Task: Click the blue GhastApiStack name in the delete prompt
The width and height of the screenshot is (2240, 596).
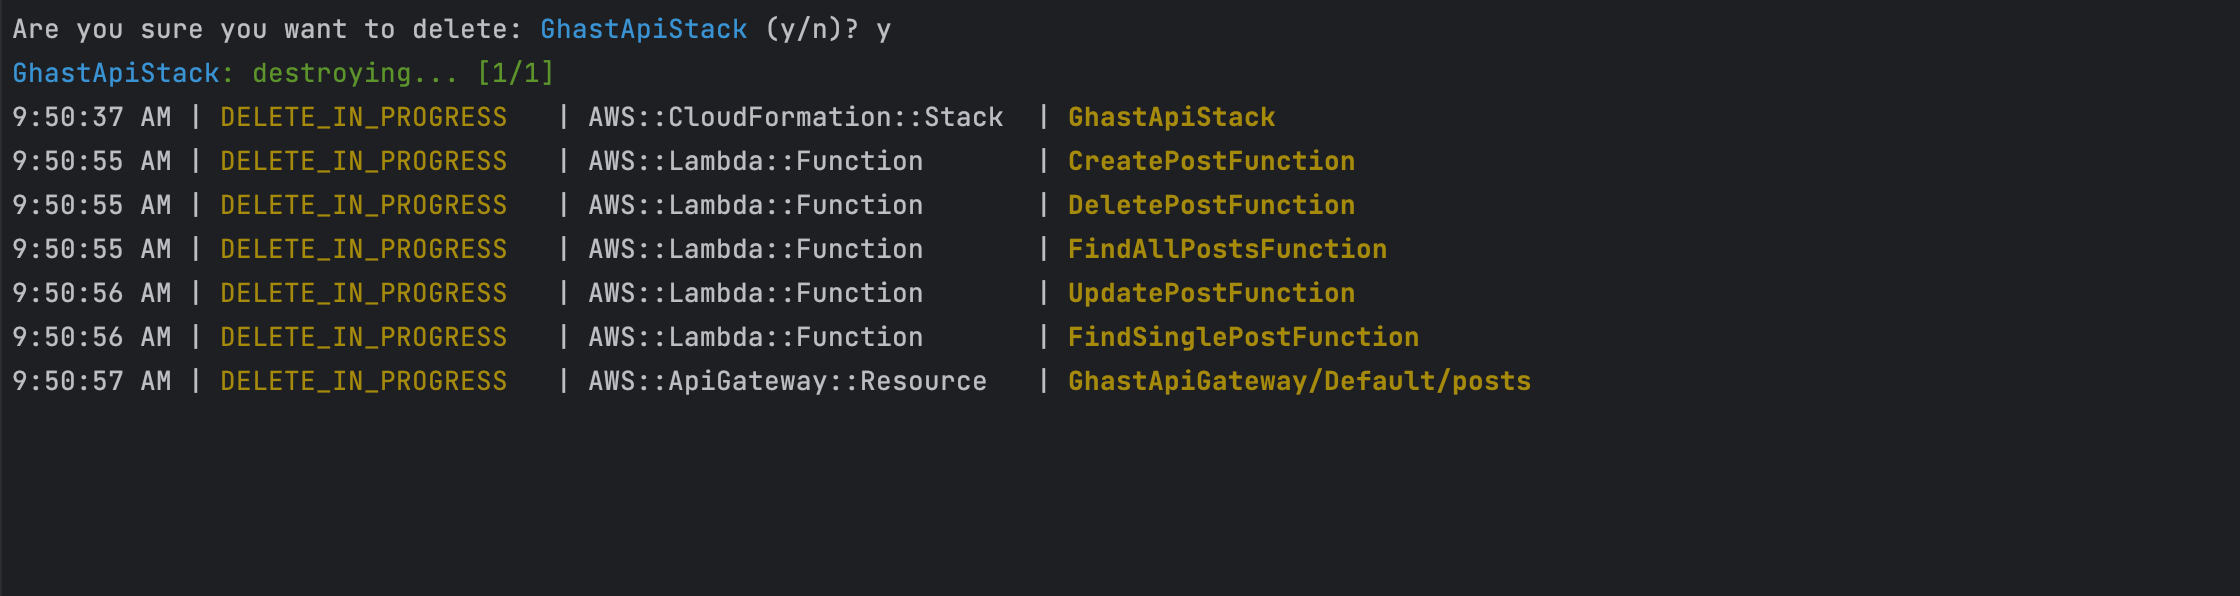Action: click(x=643, y=29)
